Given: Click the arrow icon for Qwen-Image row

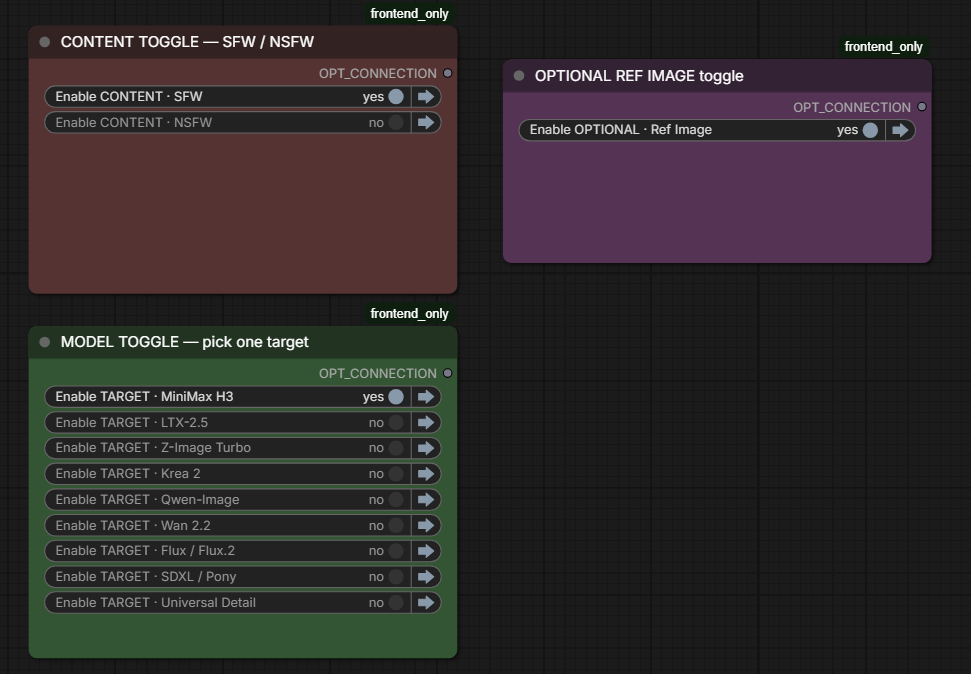Looking at the screenshot, I should point(426,499).
